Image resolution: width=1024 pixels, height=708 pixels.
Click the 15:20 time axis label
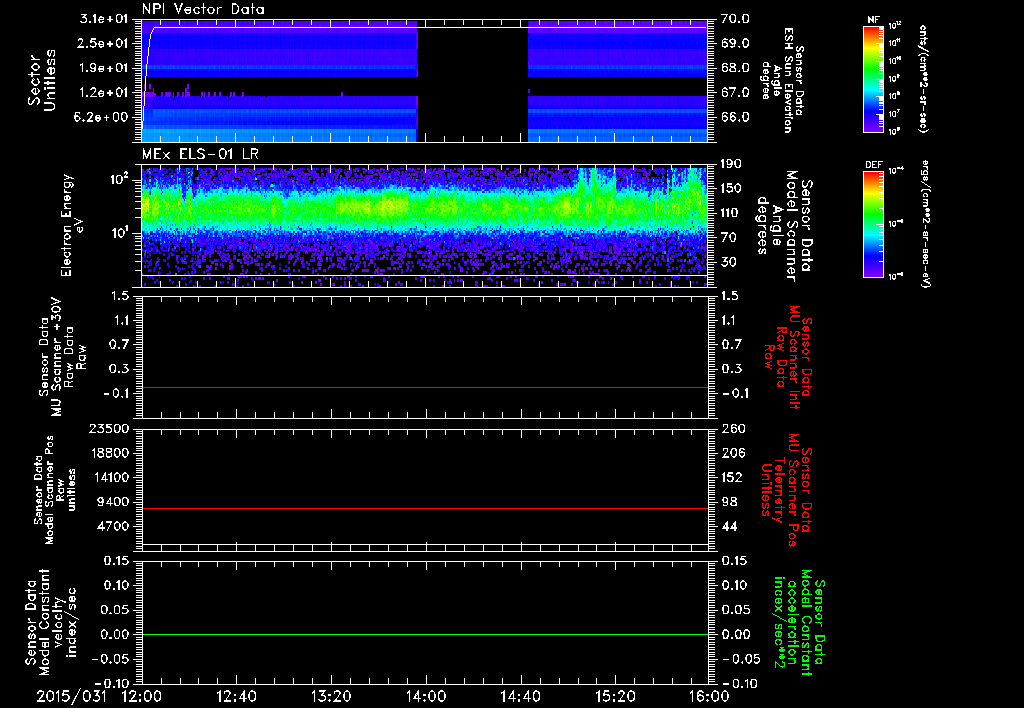[x=615, y=696]
